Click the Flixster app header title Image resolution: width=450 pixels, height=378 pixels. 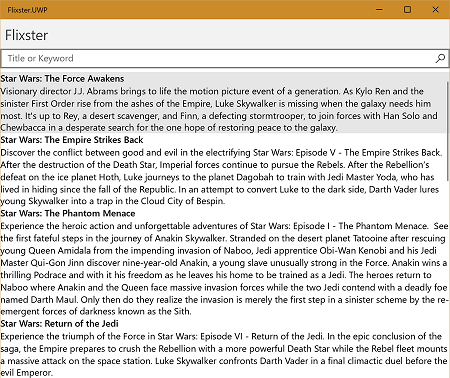coord(26,35)
